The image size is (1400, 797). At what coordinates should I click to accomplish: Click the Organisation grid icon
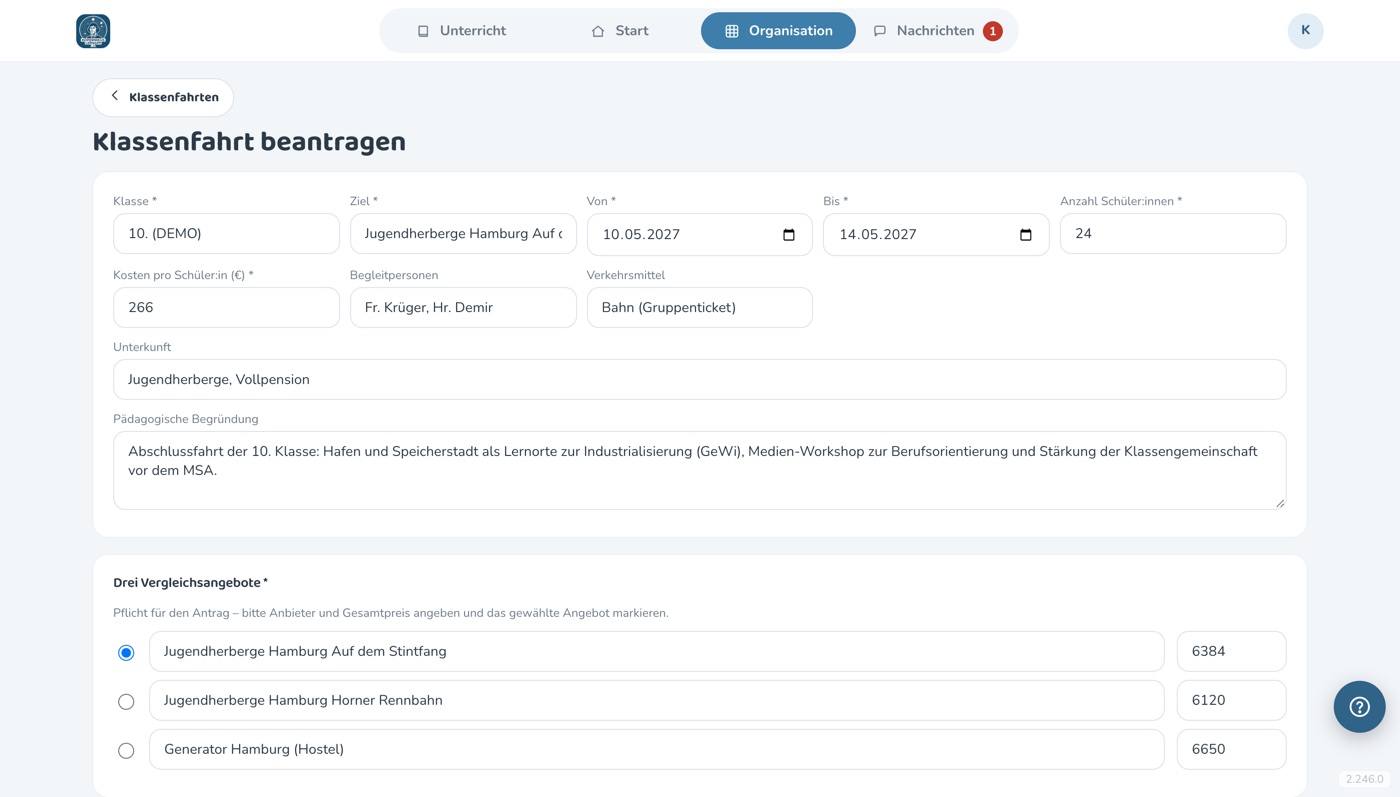click(732, 31)
